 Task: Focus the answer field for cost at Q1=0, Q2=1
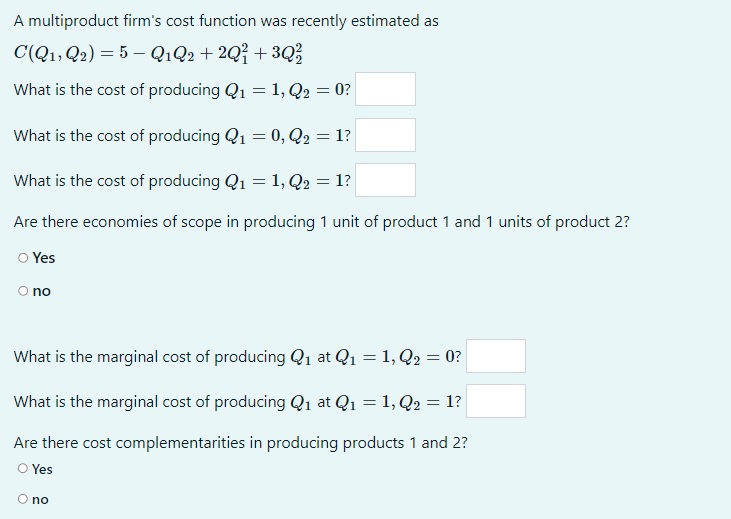385,135
